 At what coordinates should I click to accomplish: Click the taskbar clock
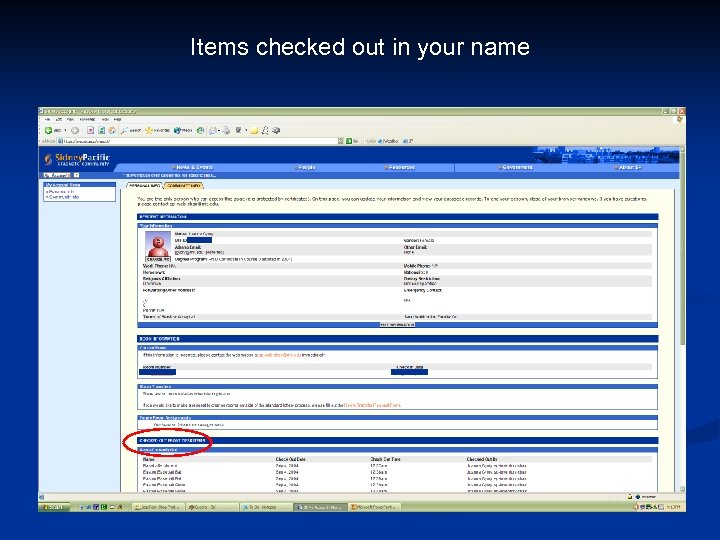click(673, 507)
